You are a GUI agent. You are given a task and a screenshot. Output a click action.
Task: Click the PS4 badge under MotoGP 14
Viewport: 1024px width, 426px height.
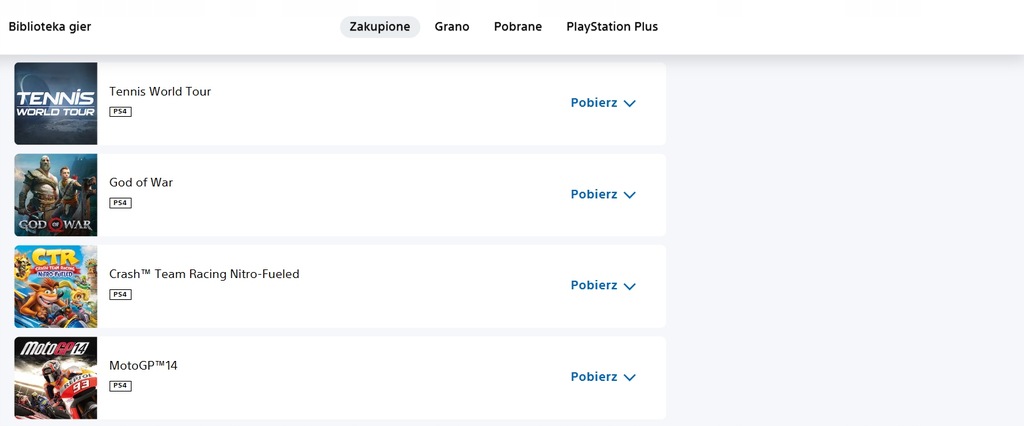tap(120, 386)
